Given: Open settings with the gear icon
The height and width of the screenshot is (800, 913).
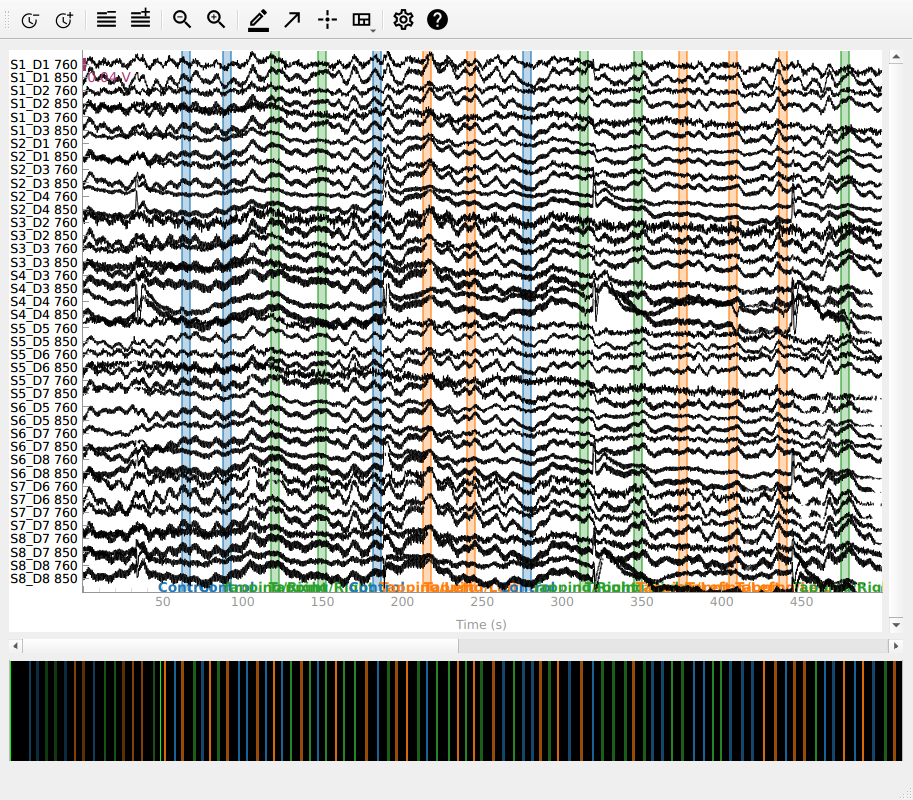Looking at the screenshot, I should (403, 19).
